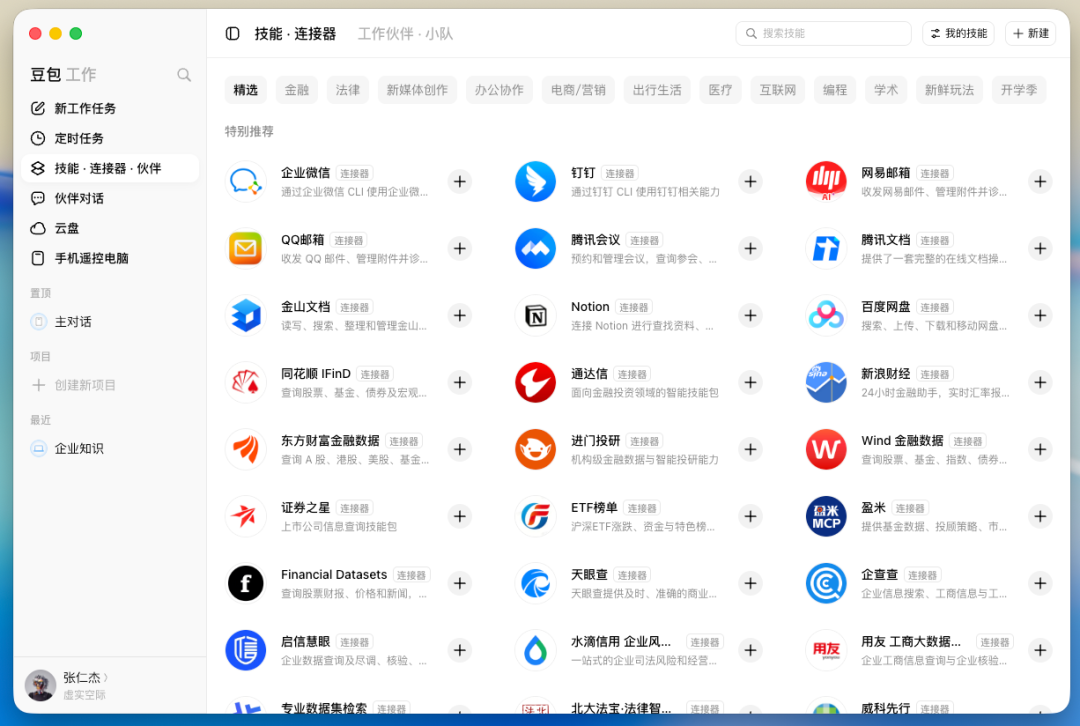Add the Notion connector with plus
The width and height of the screenshot is (1080, 726).
(x=750, y=315)
